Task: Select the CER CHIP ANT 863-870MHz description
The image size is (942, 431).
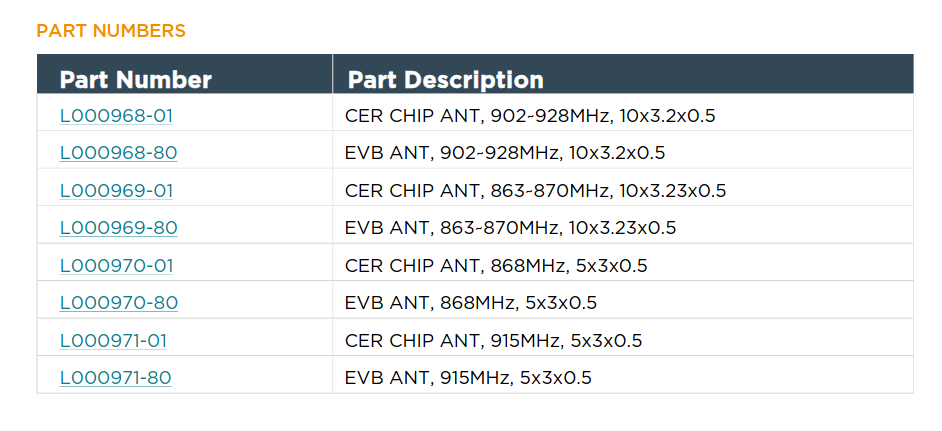Action: pyautogui.click(x=535, y=190)
